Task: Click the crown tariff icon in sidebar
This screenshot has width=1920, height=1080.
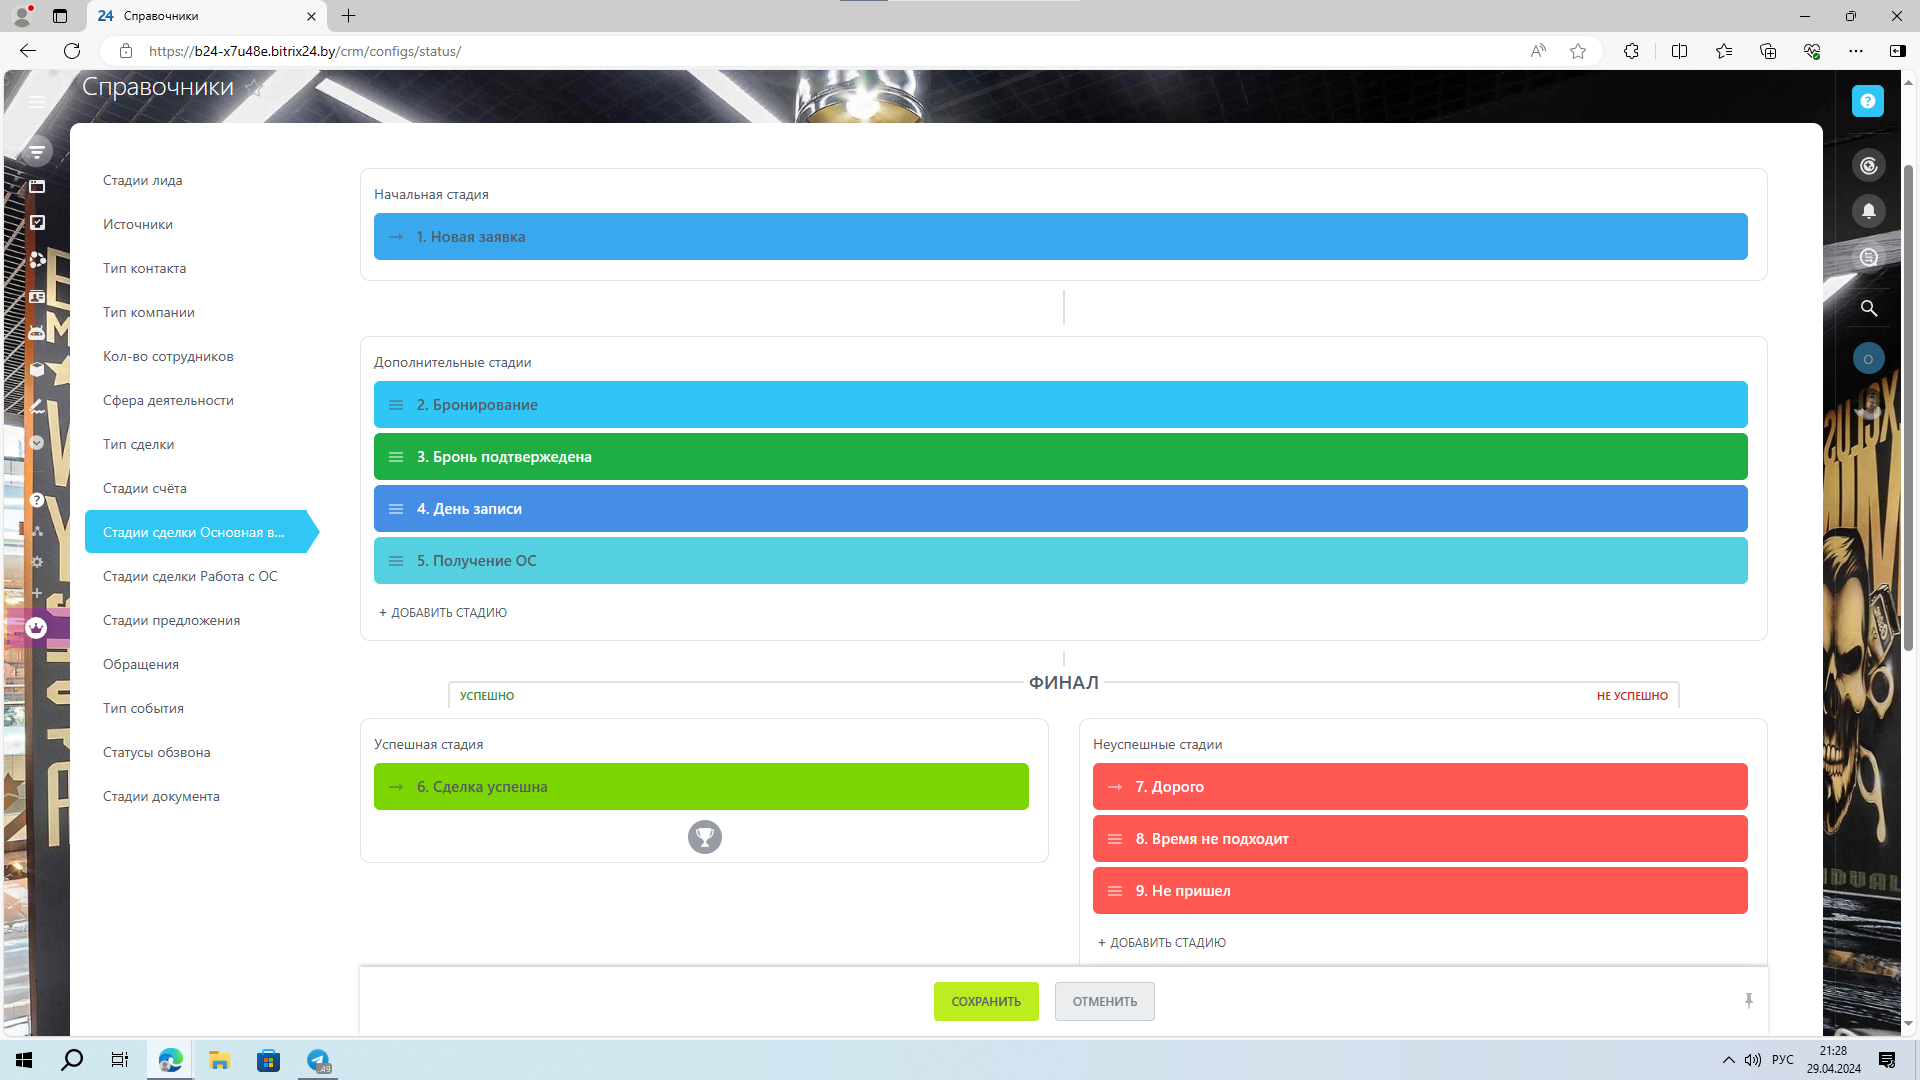Action: [37, 628]
